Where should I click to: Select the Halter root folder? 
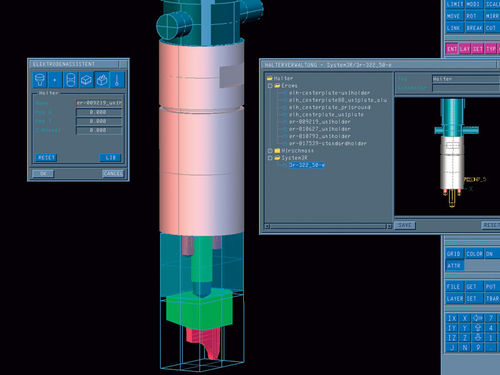point(280,78)
